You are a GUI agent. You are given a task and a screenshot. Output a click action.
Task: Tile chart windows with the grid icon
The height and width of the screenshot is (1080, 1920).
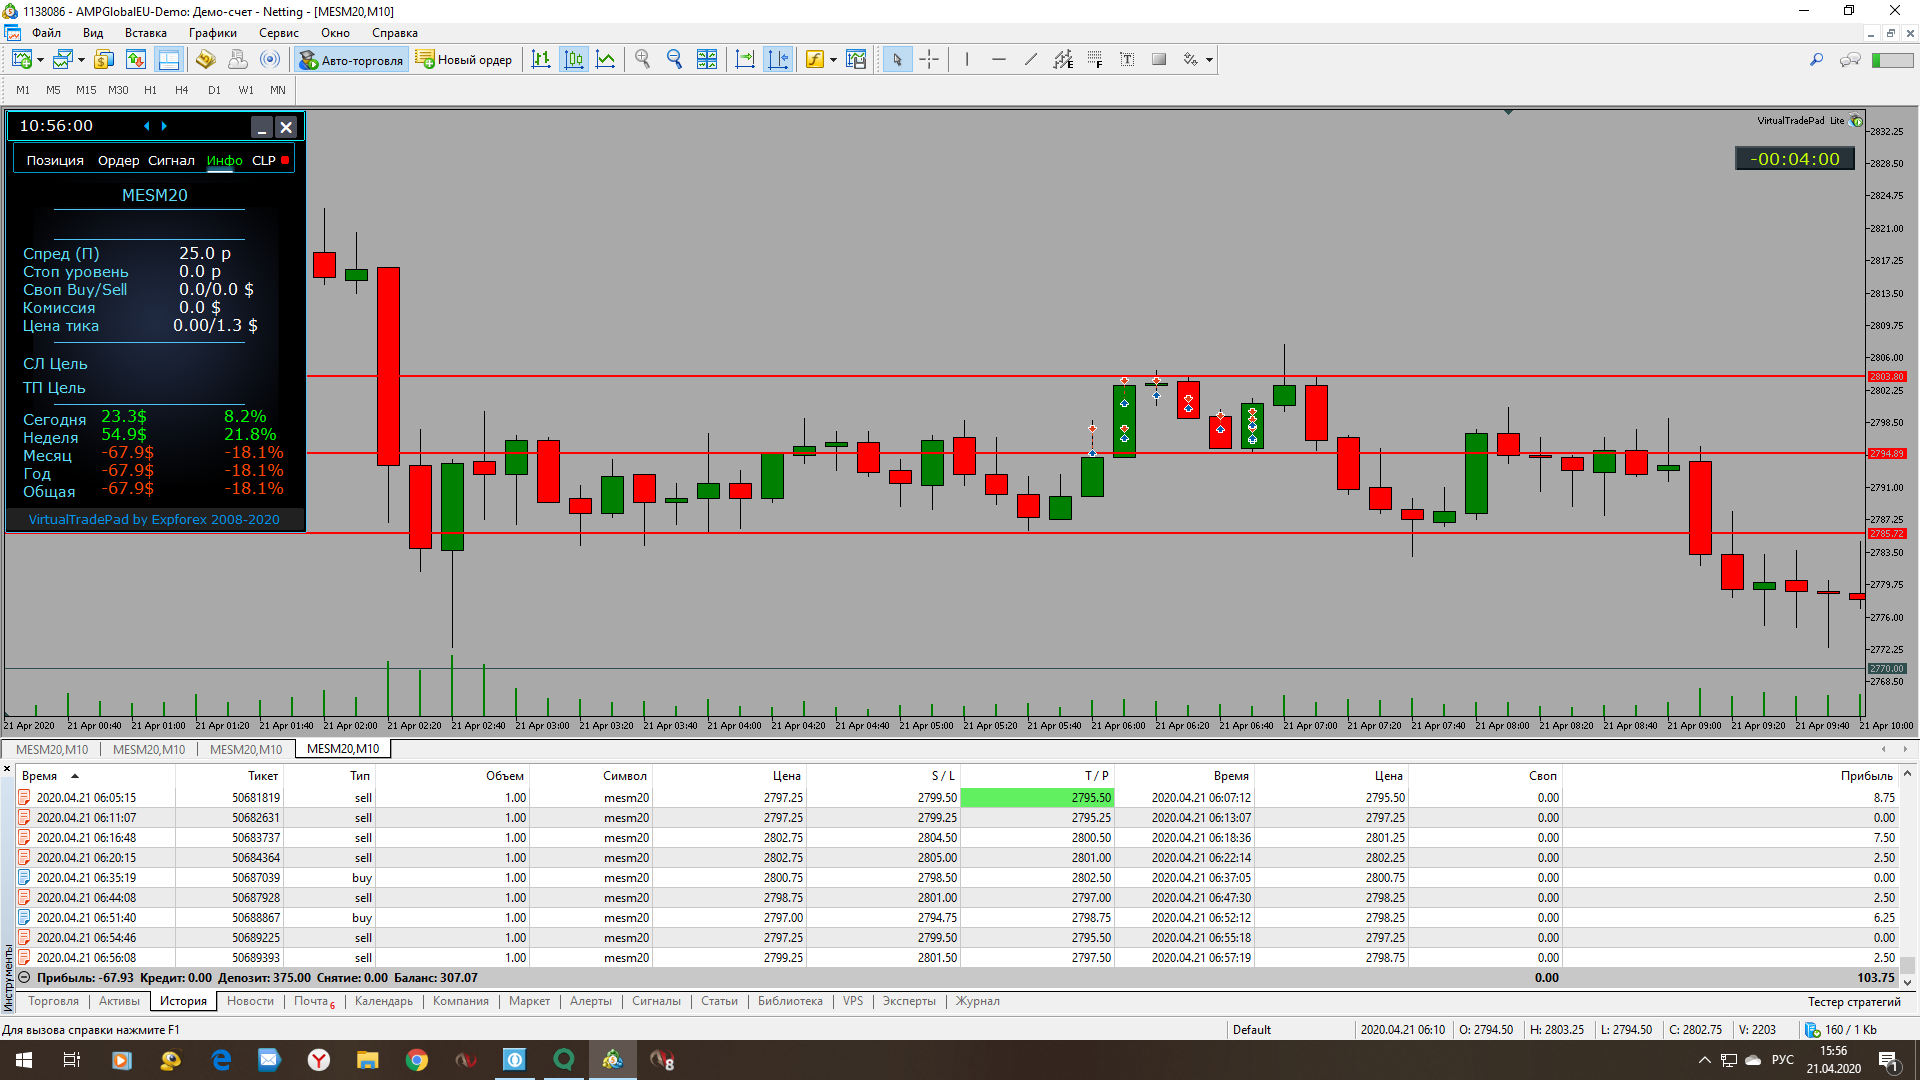coord(707,60)
